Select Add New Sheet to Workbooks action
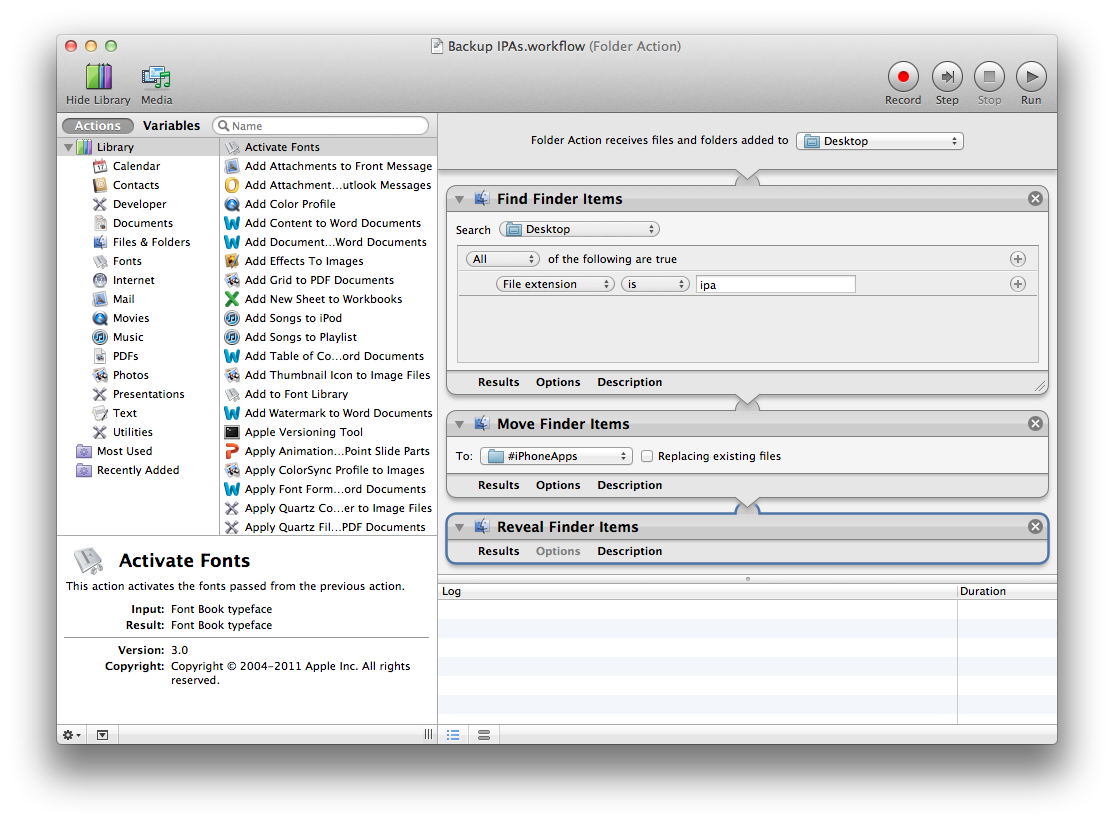Viewport: 1114px width, 823px height. click(329, 299)
